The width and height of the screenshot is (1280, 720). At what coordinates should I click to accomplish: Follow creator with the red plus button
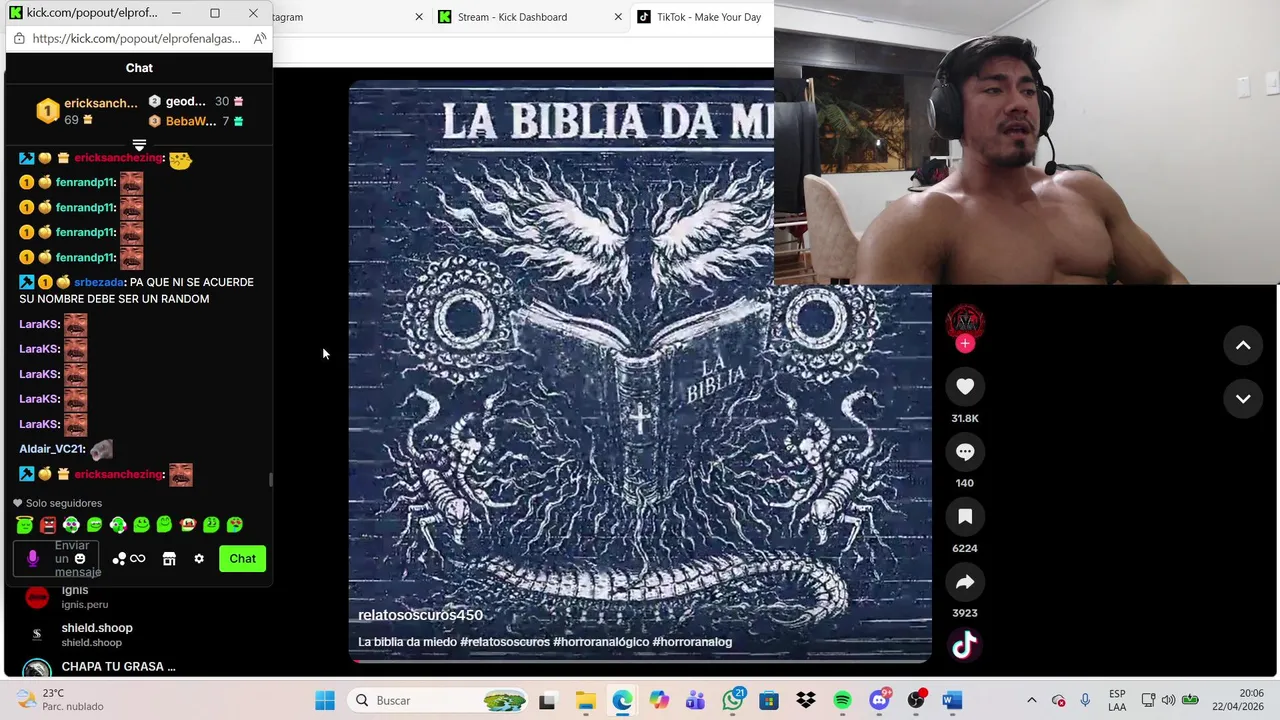(x=965, y=344)
